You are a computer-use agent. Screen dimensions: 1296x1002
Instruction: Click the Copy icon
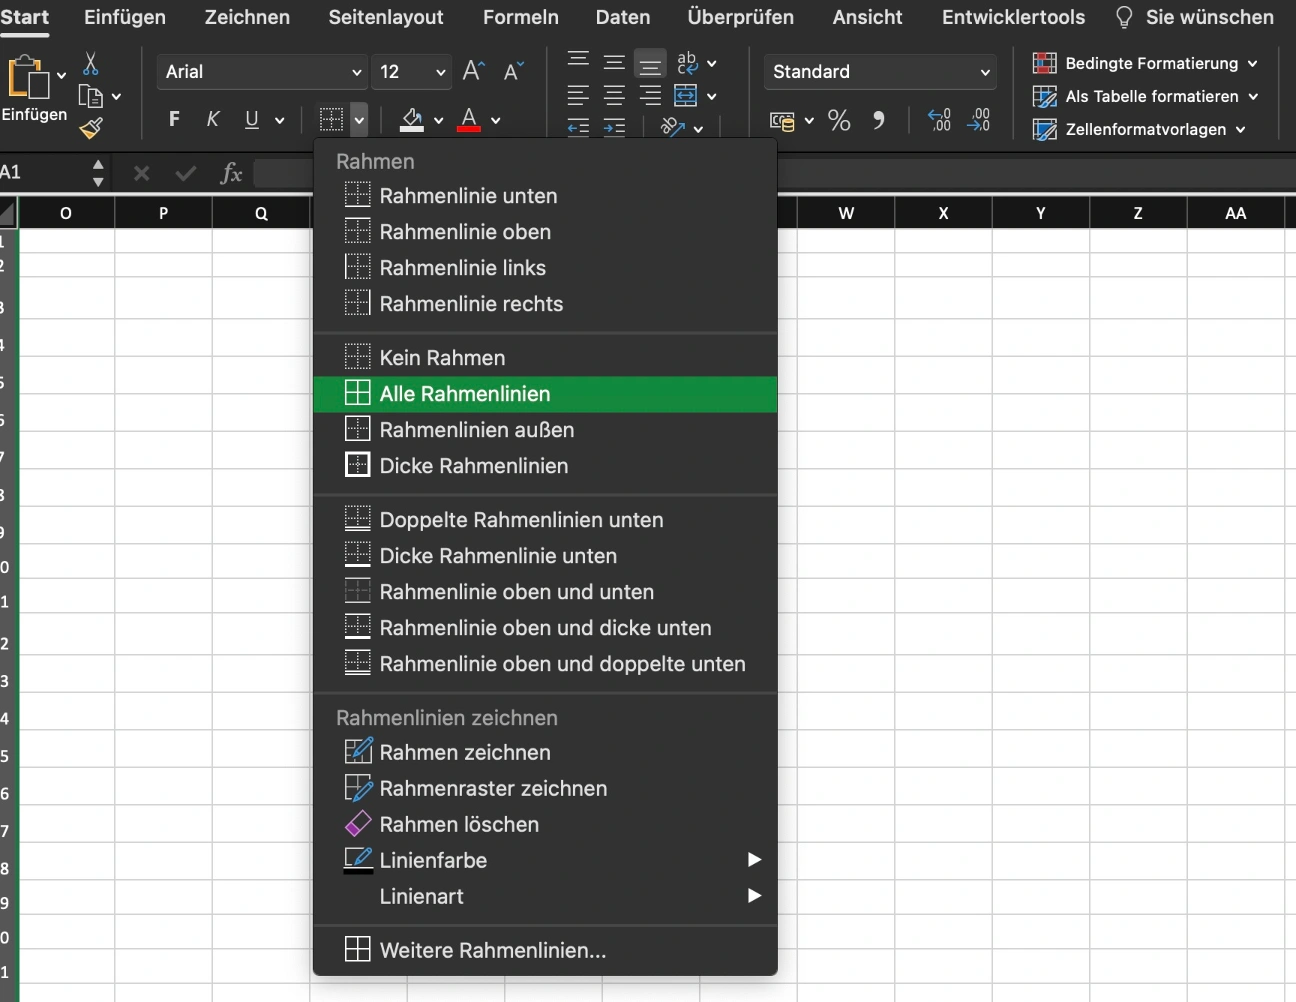point(91,97)
